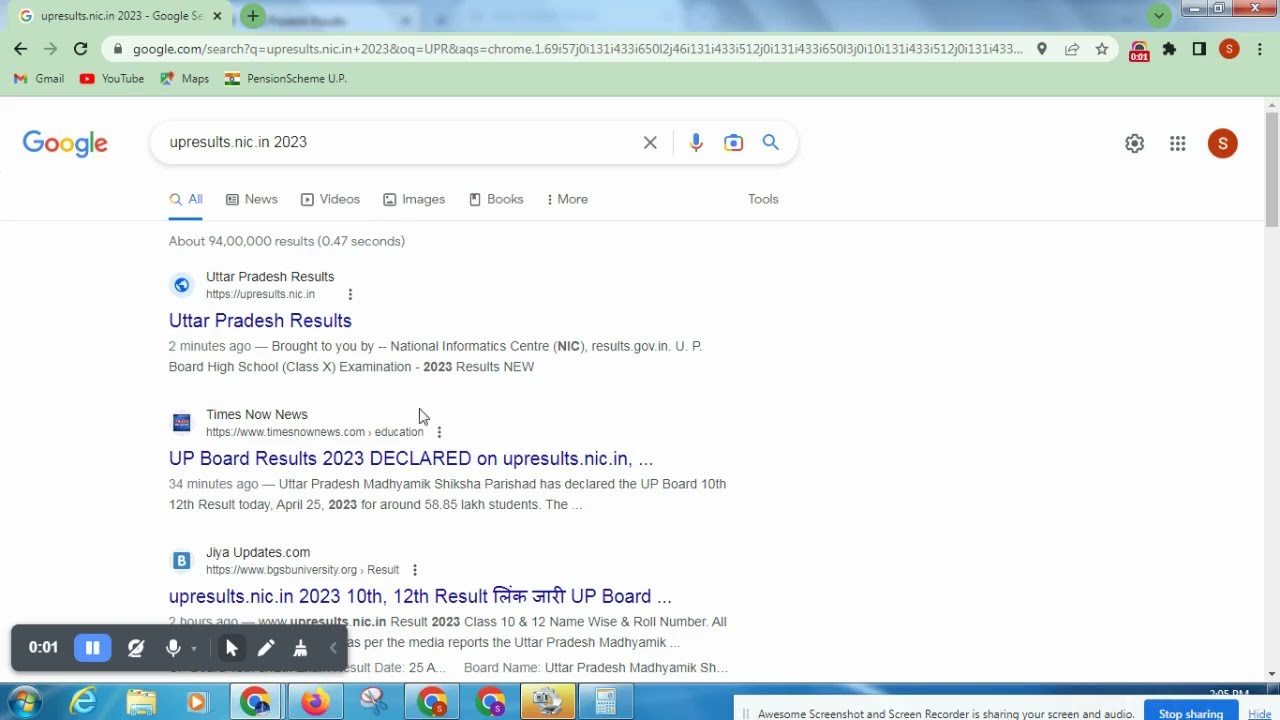Open the YouTube bookmark

coord(111,78)
